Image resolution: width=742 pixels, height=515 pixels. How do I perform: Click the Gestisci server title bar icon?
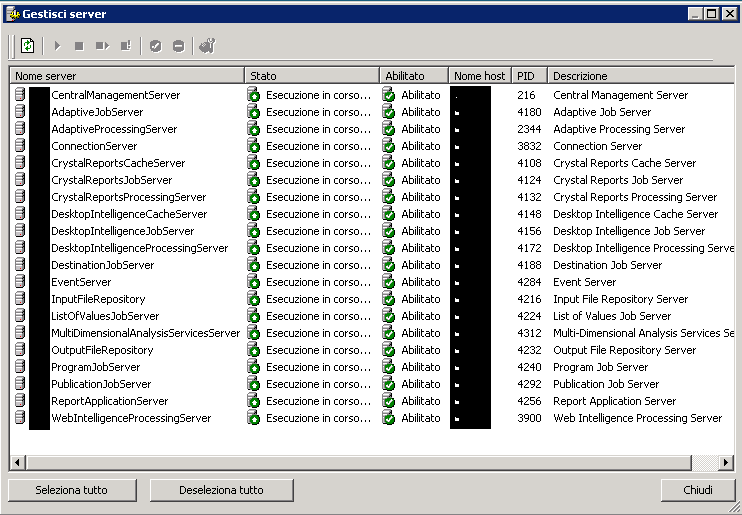pos(13,14)
